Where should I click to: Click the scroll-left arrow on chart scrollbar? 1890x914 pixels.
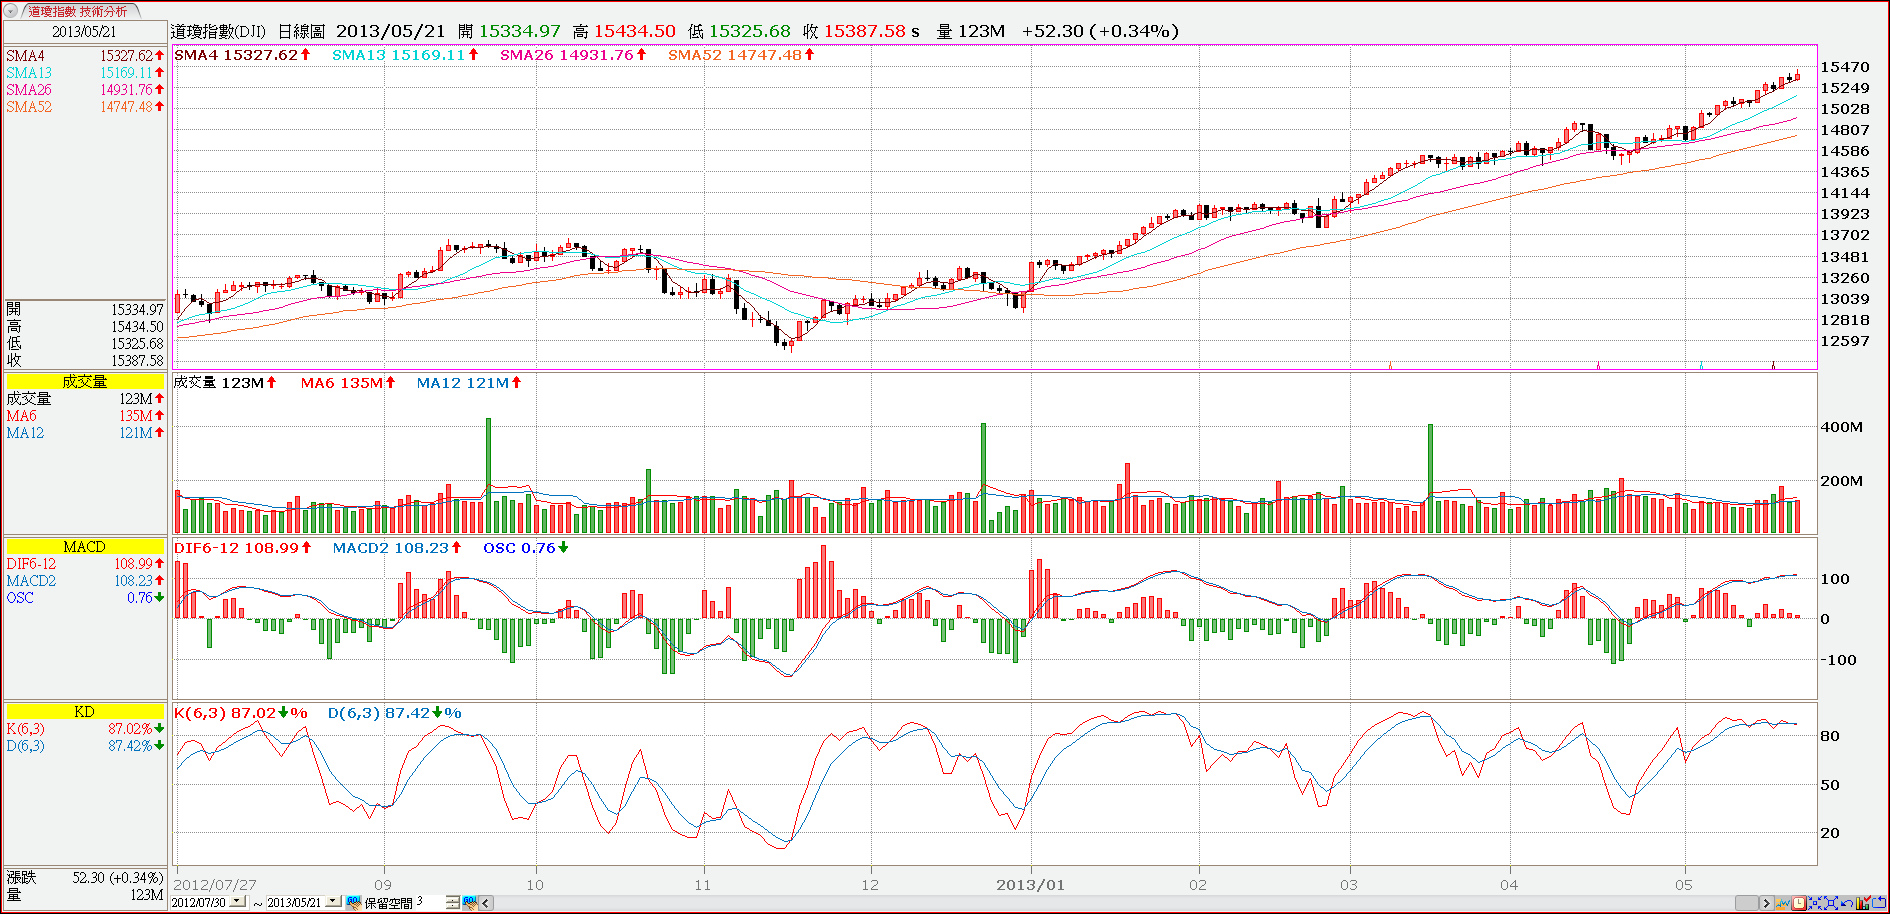(486, 902)
